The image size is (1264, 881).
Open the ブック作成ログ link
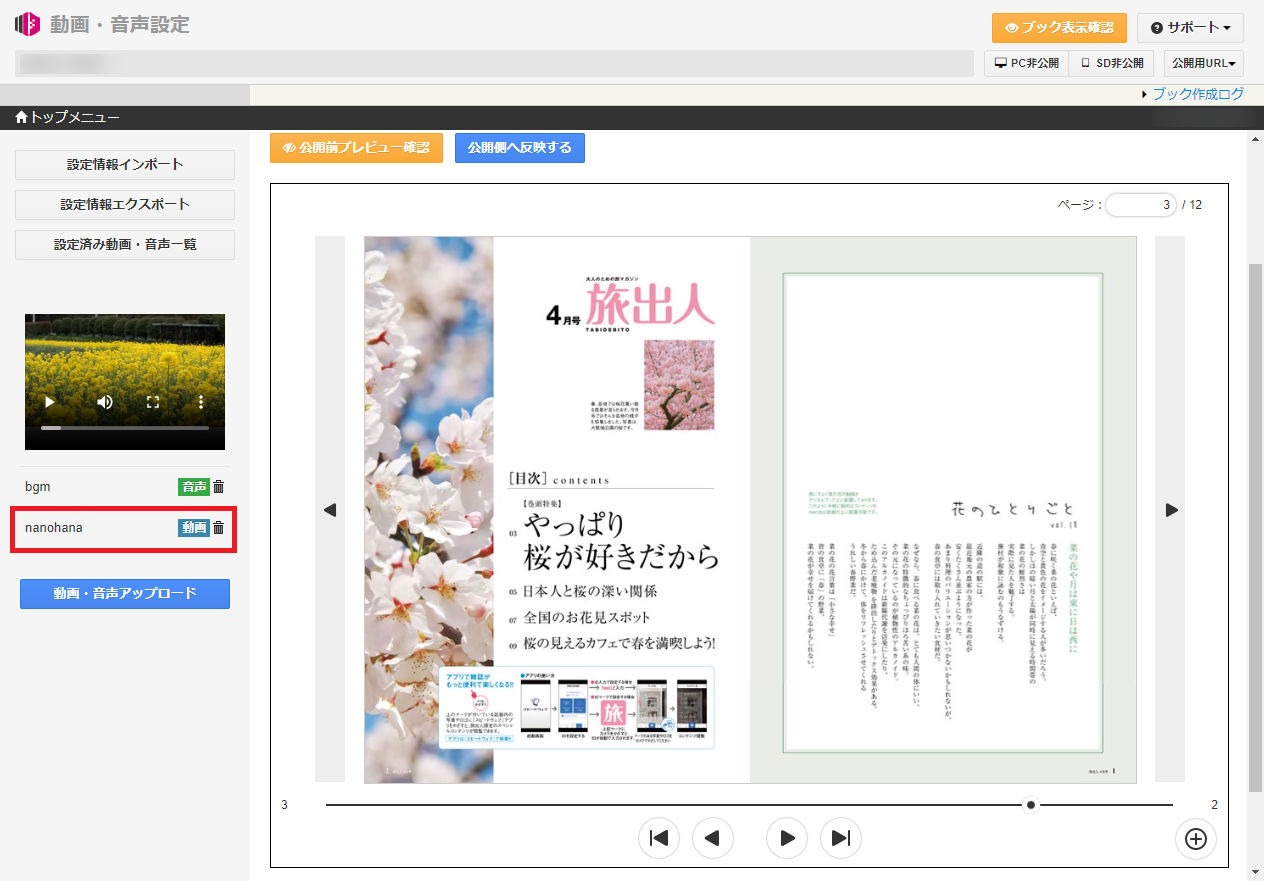pyautogui.click(x=1197, y=94)
